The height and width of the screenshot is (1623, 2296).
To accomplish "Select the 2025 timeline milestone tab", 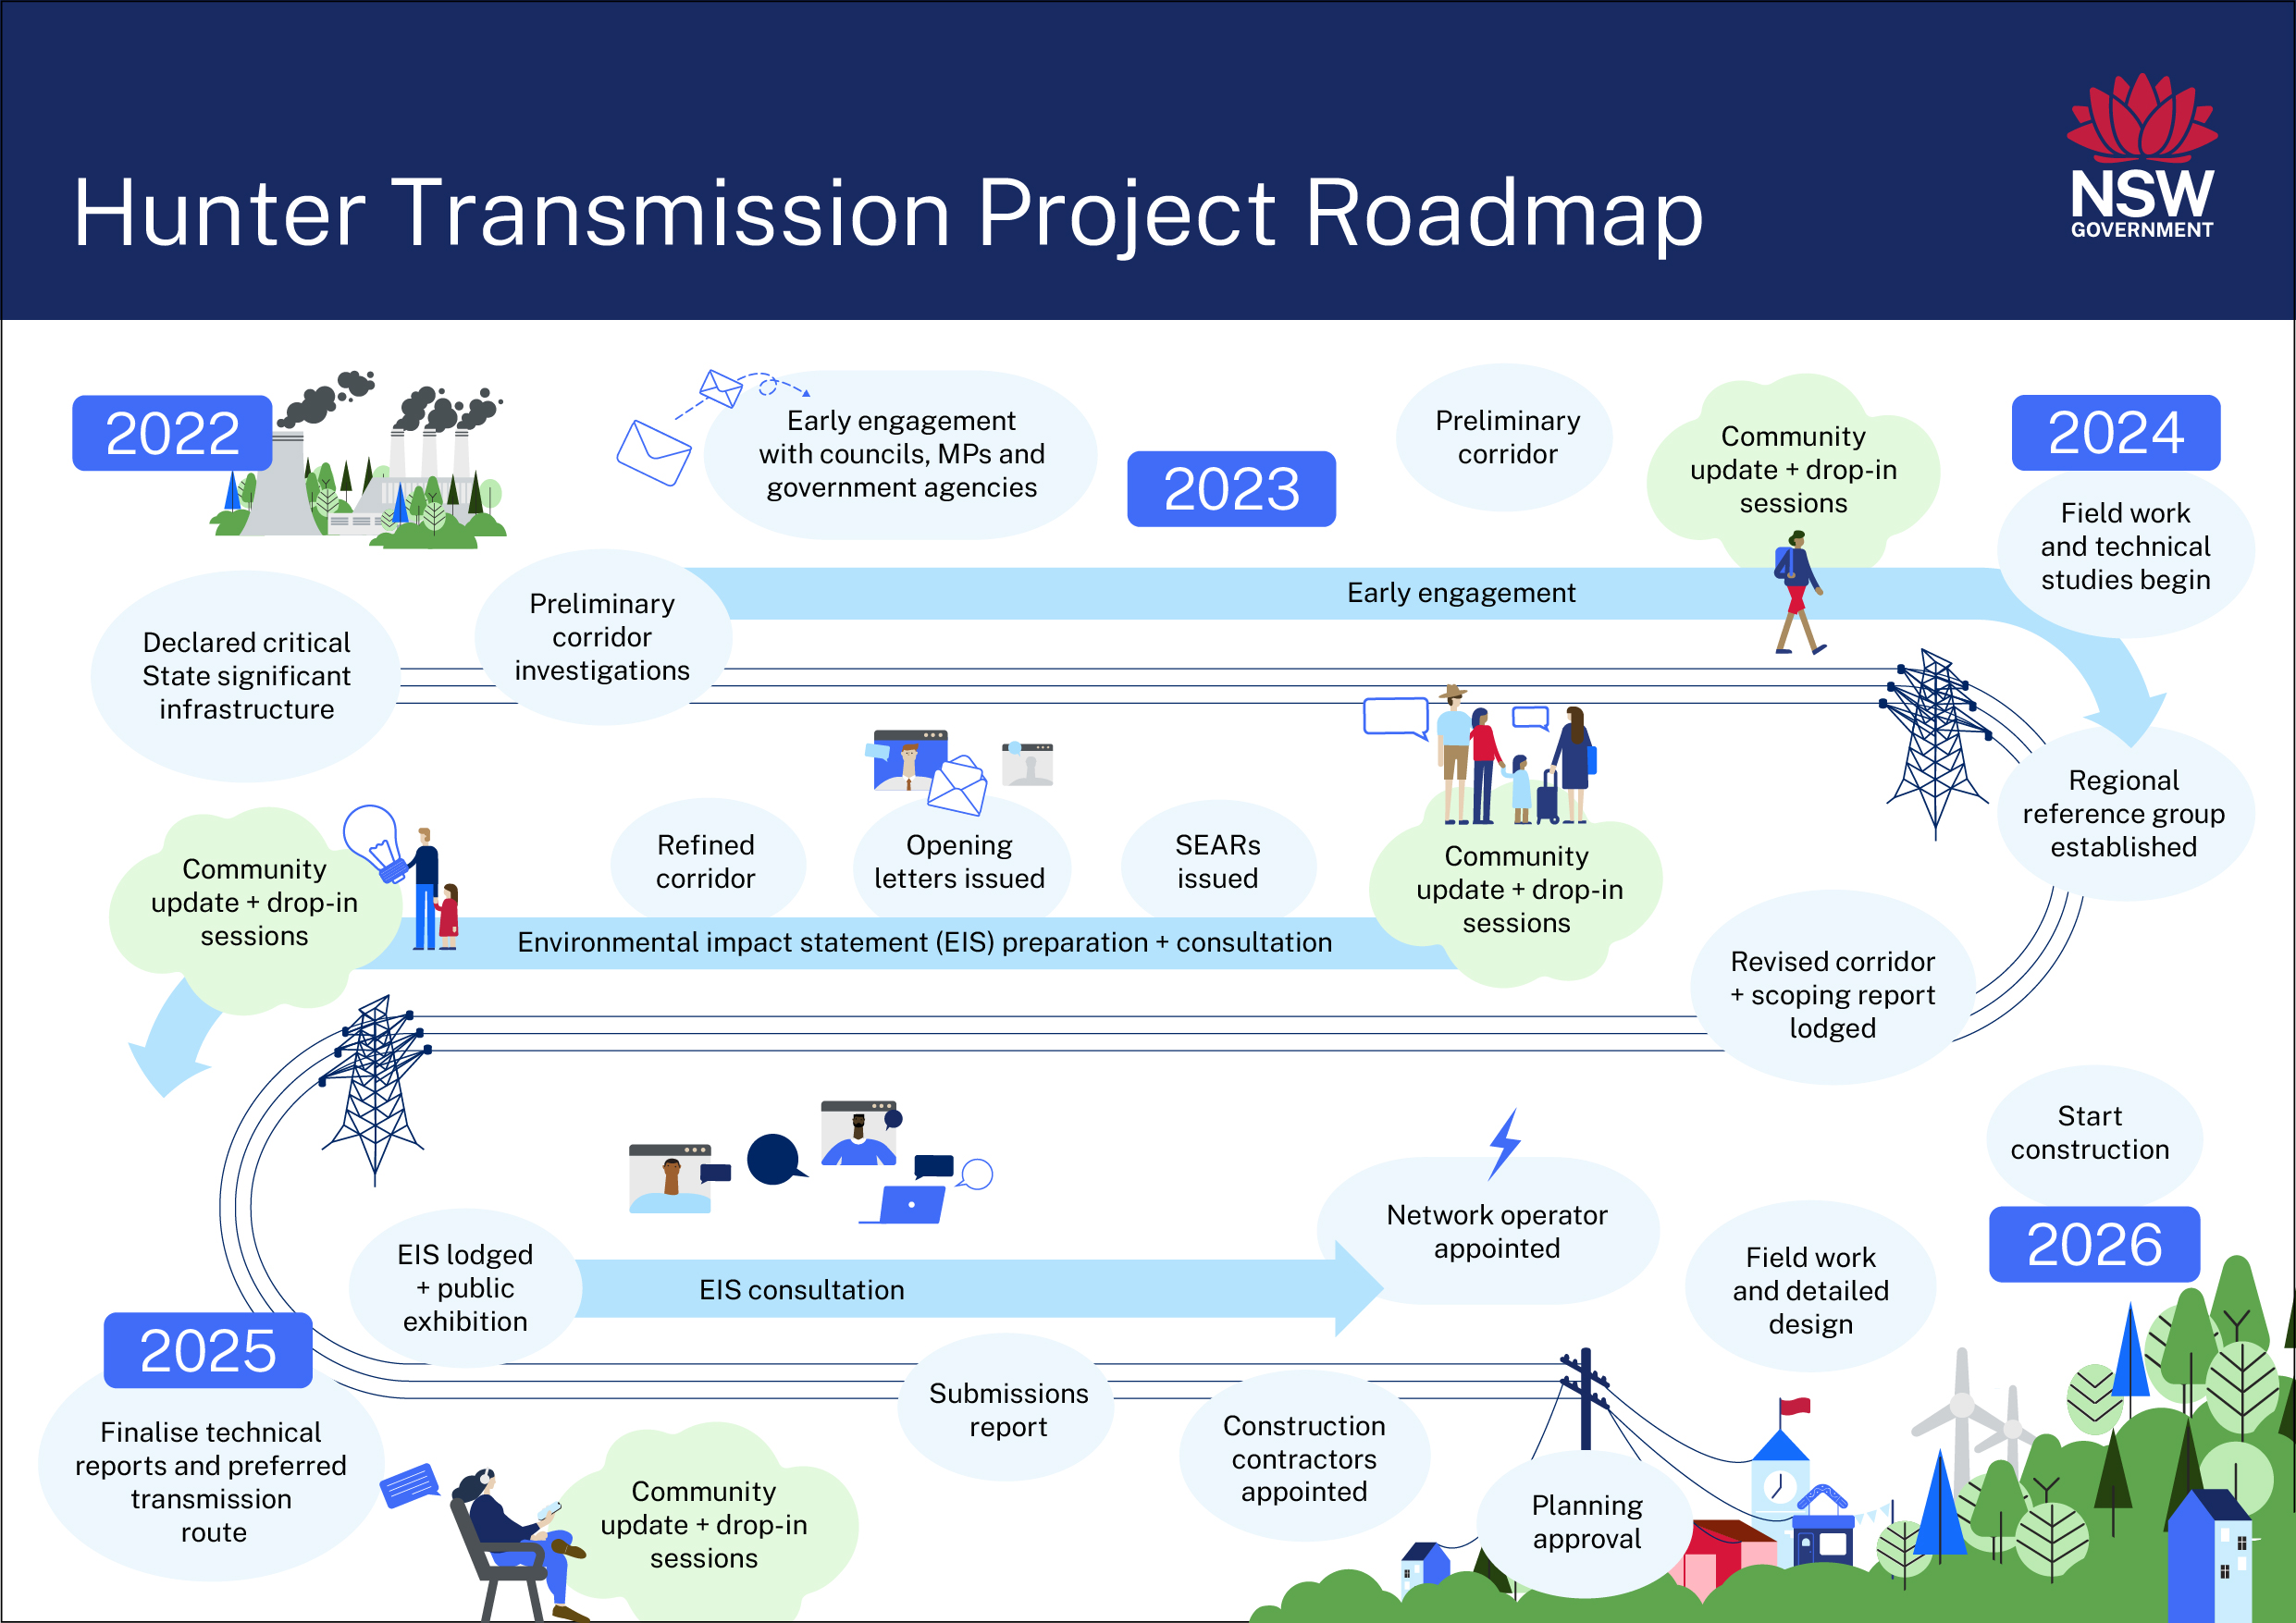I will pos(190,1322).
